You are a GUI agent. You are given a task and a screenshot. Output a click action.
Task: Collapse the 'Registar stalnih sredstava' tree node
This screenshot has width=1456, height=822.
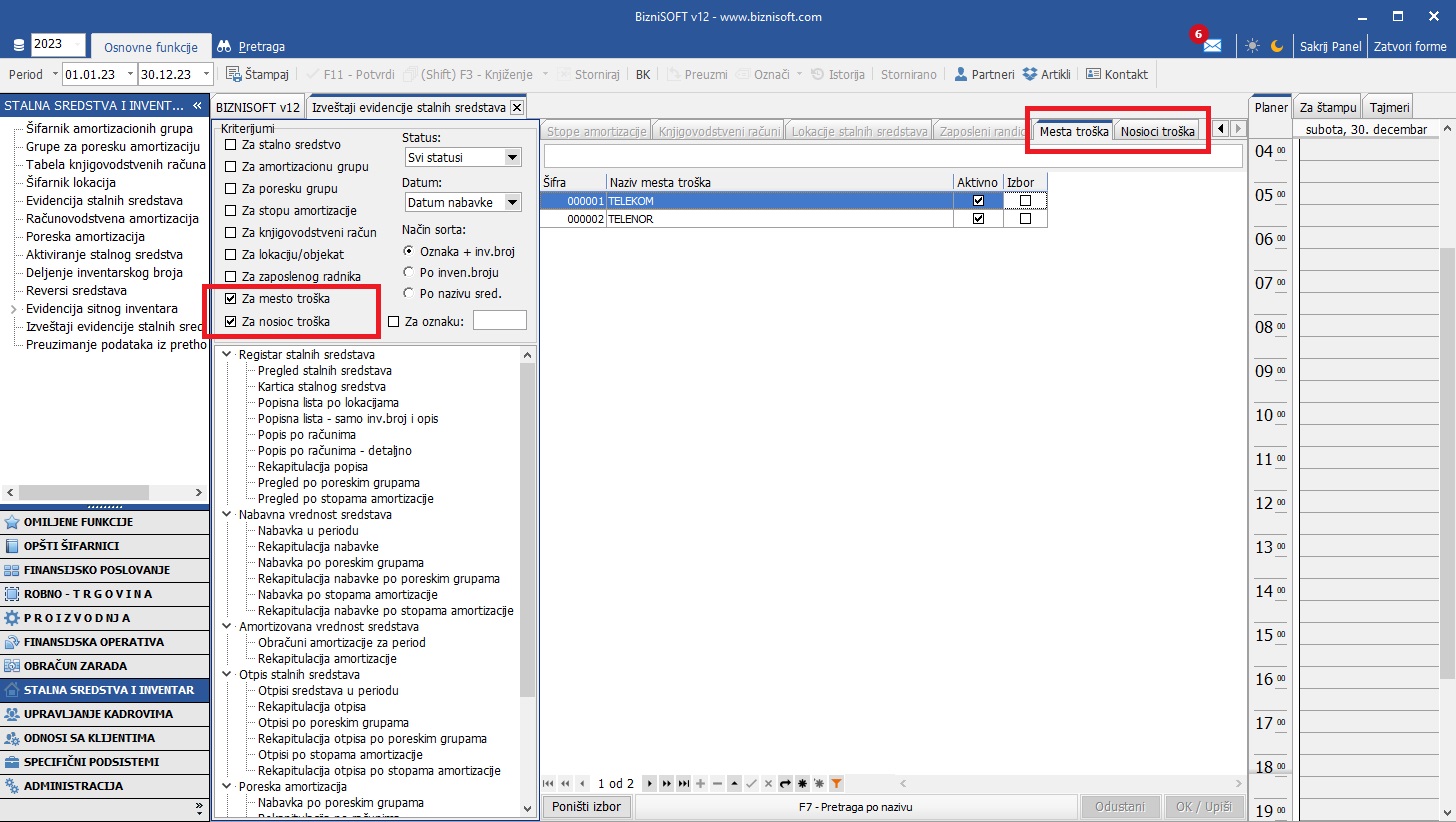[227, 355]
